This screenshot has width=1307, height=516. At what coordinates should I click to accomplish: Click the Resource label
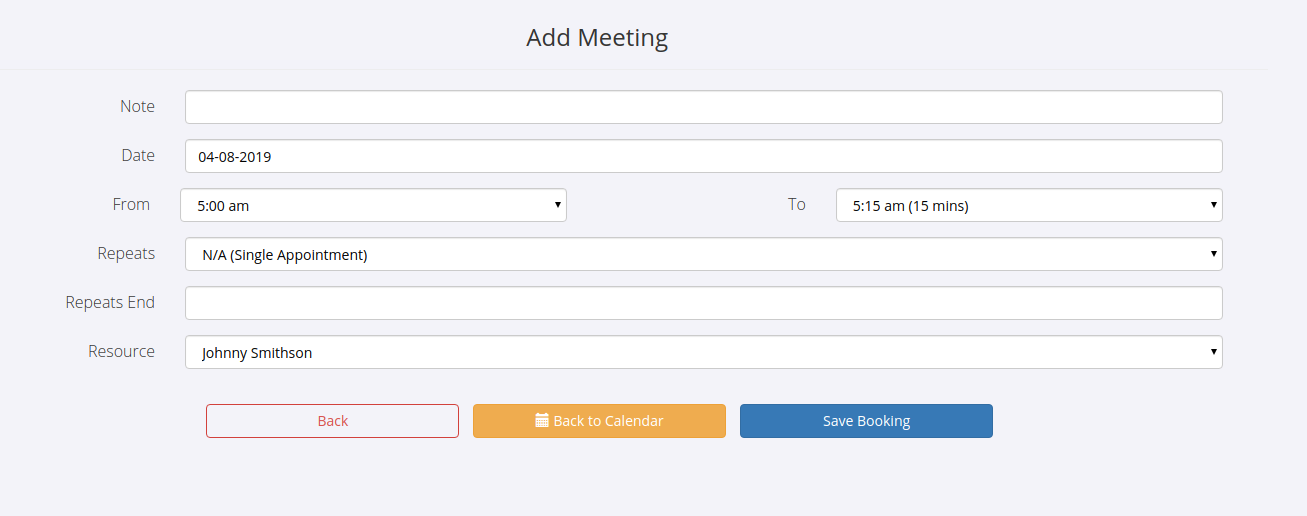(x=121, y=351)
